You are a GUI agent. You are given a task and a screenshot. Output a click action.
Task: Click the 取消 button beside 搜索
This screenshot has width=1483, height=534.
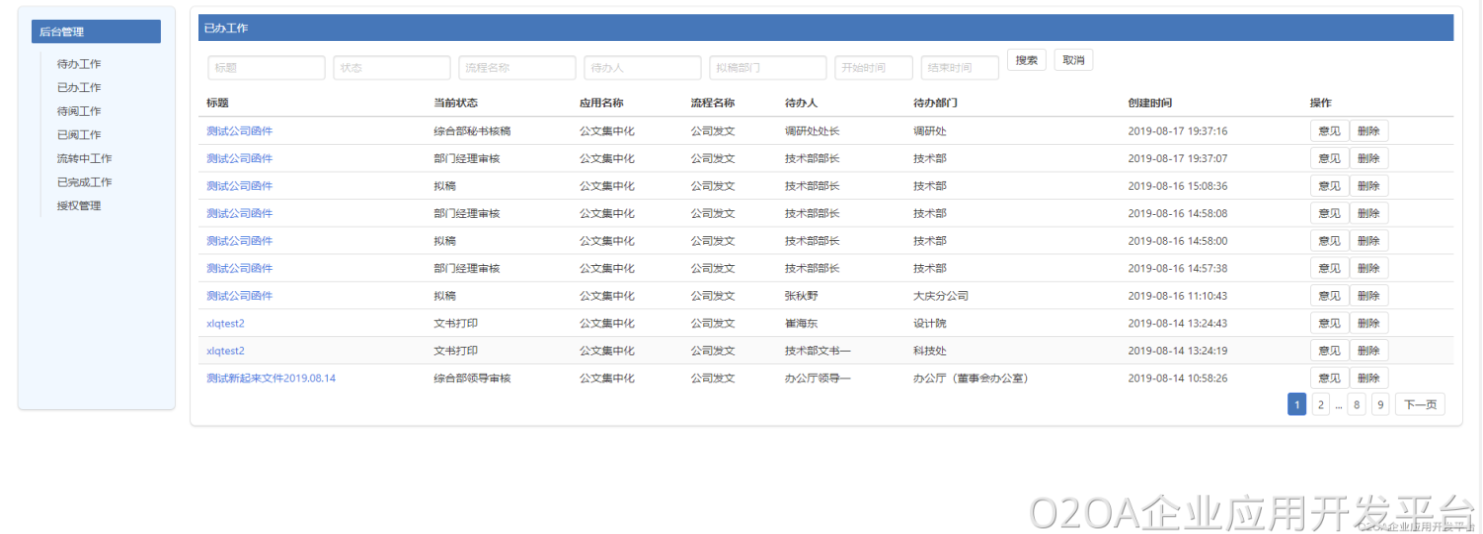(x=1073, y=60)
